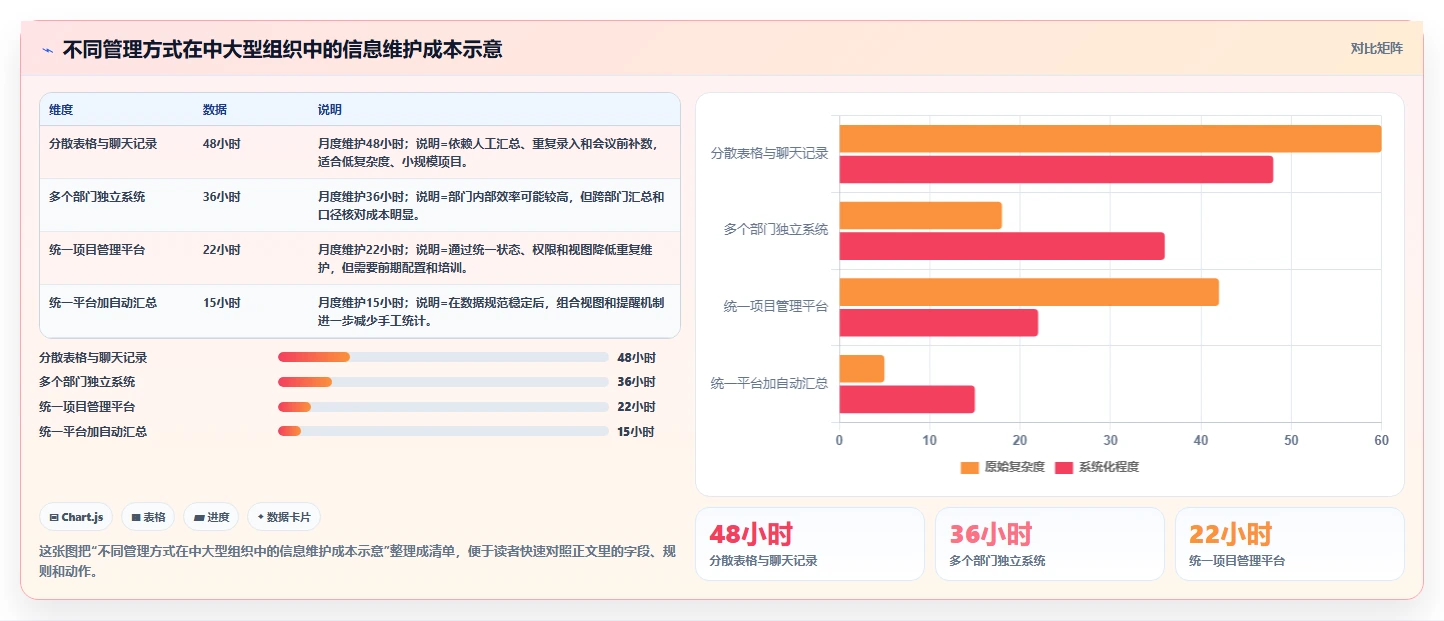Click the 说明 column header
1444x621 pixels.
pyautogui.click(x=330, y=110)
